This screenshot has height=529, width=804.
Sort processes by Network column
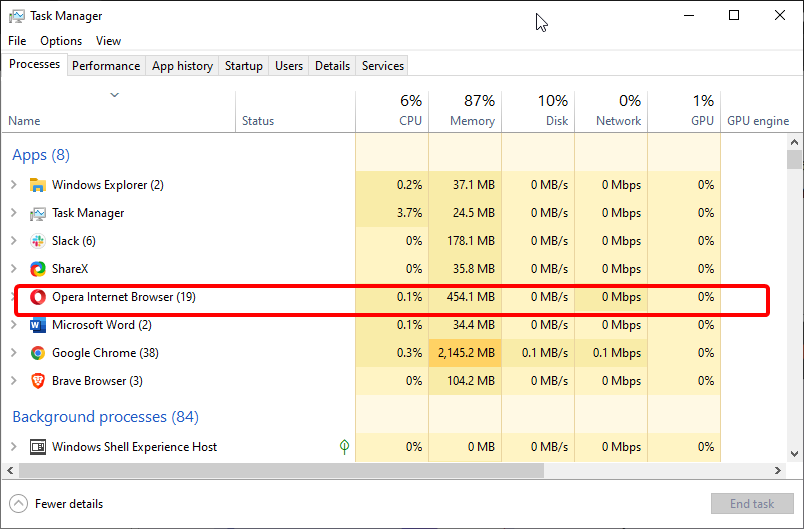coord(611,111)
